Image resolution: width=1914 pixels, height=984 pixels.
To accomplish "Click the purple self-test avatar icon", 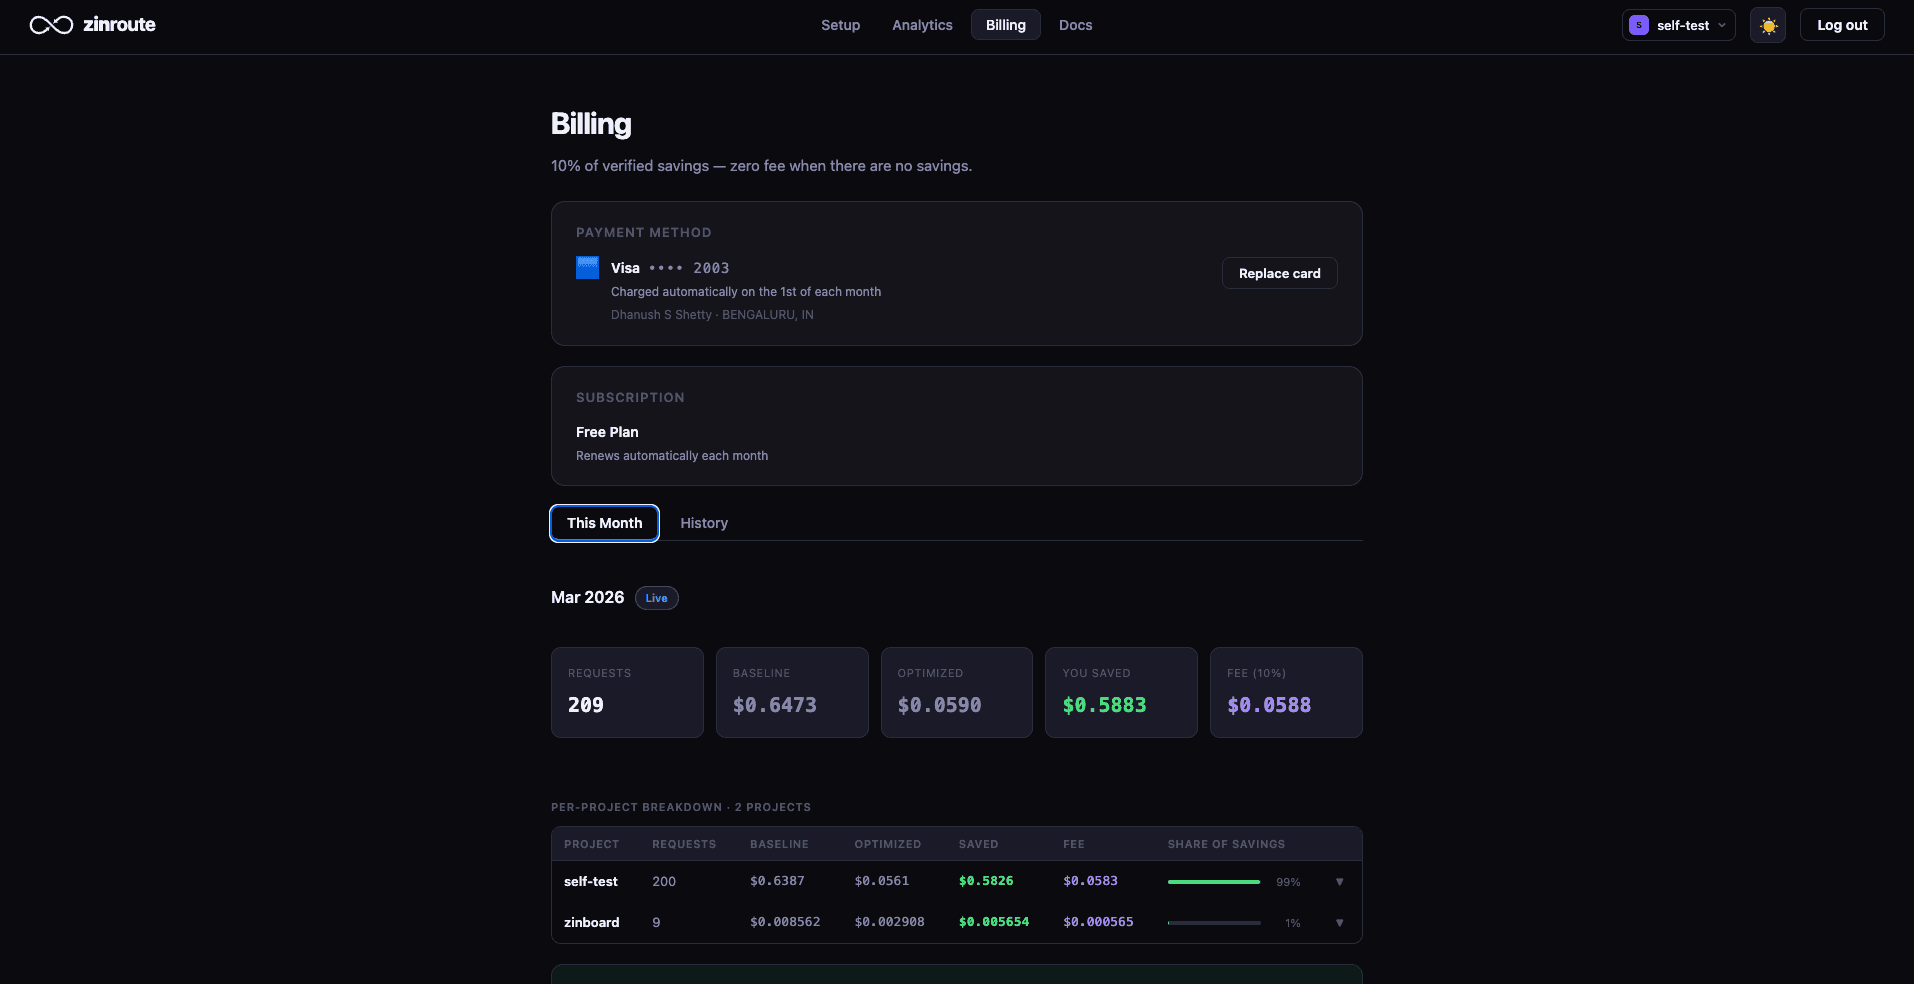I will click(x=1638, y=25).
